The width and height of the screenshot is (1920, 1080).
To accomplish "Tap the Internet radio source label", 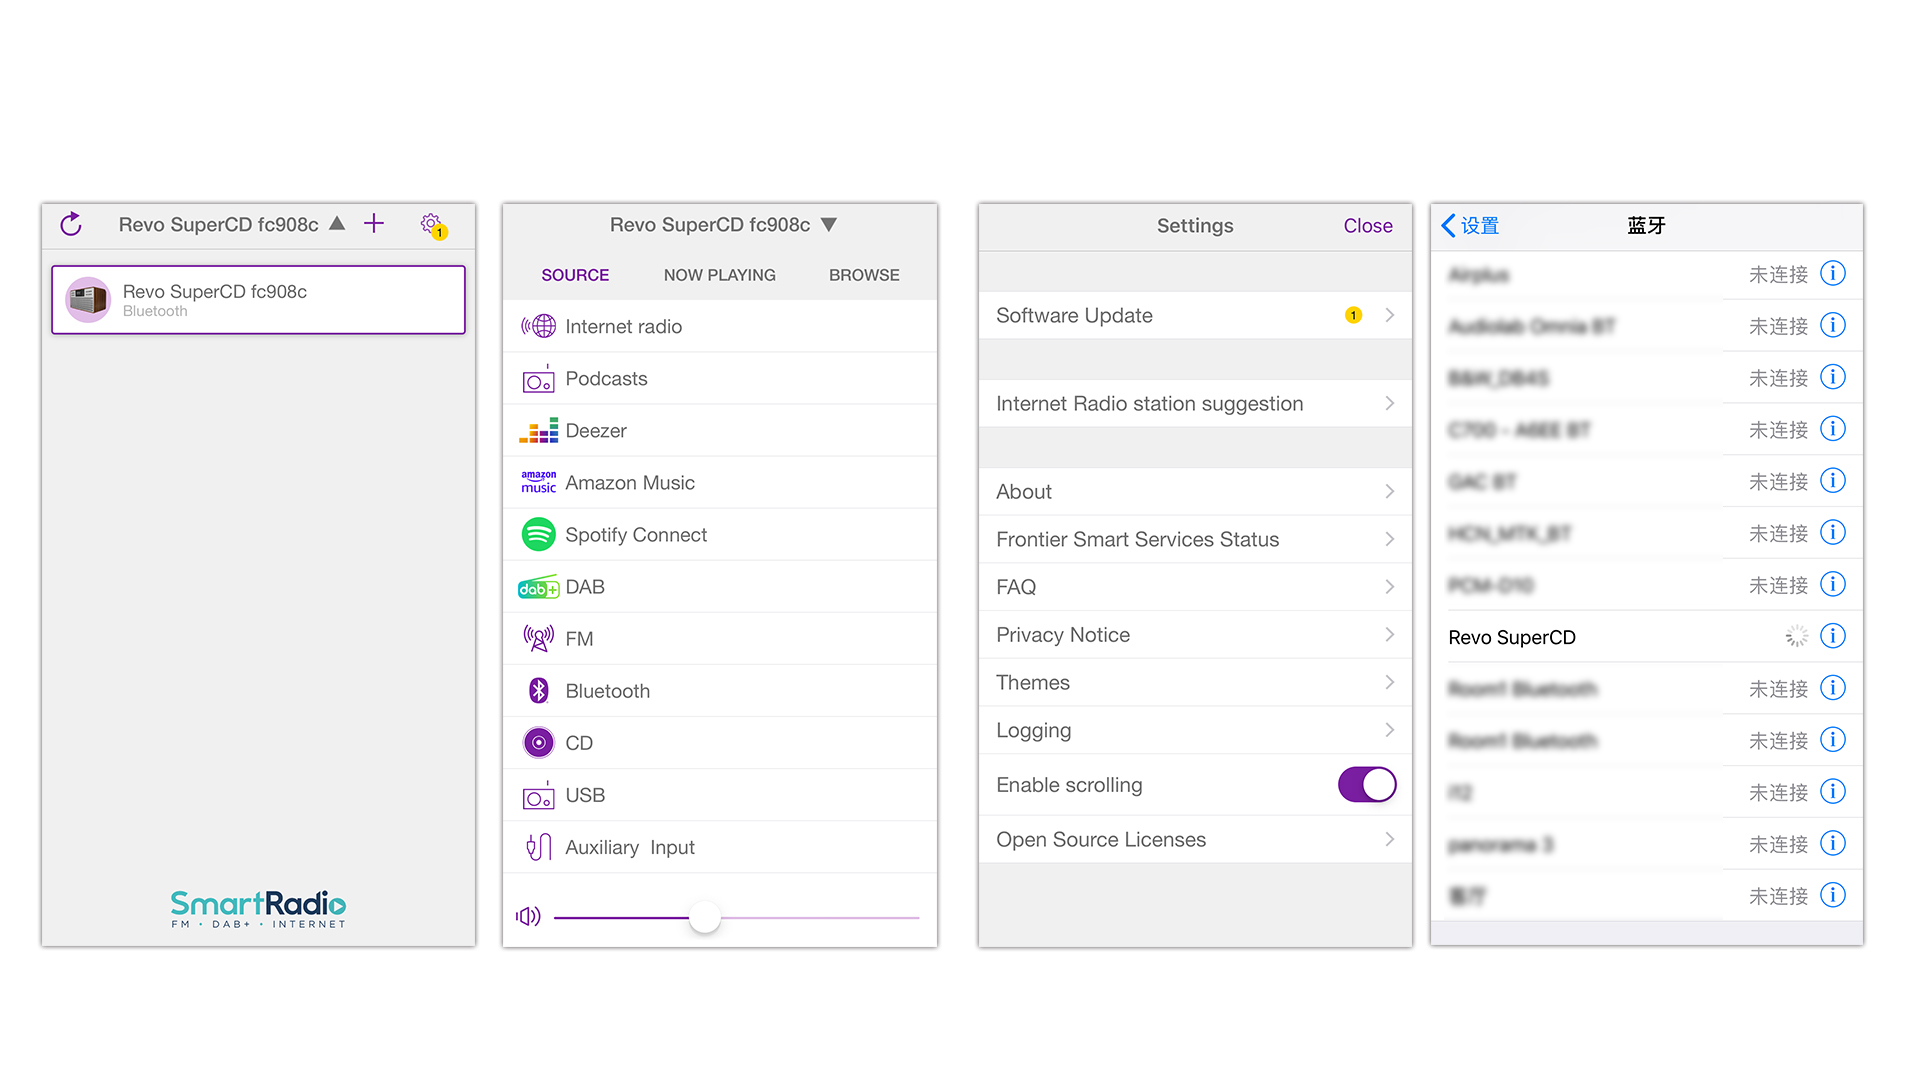I will pyautogui.click(x=623, y=327).
